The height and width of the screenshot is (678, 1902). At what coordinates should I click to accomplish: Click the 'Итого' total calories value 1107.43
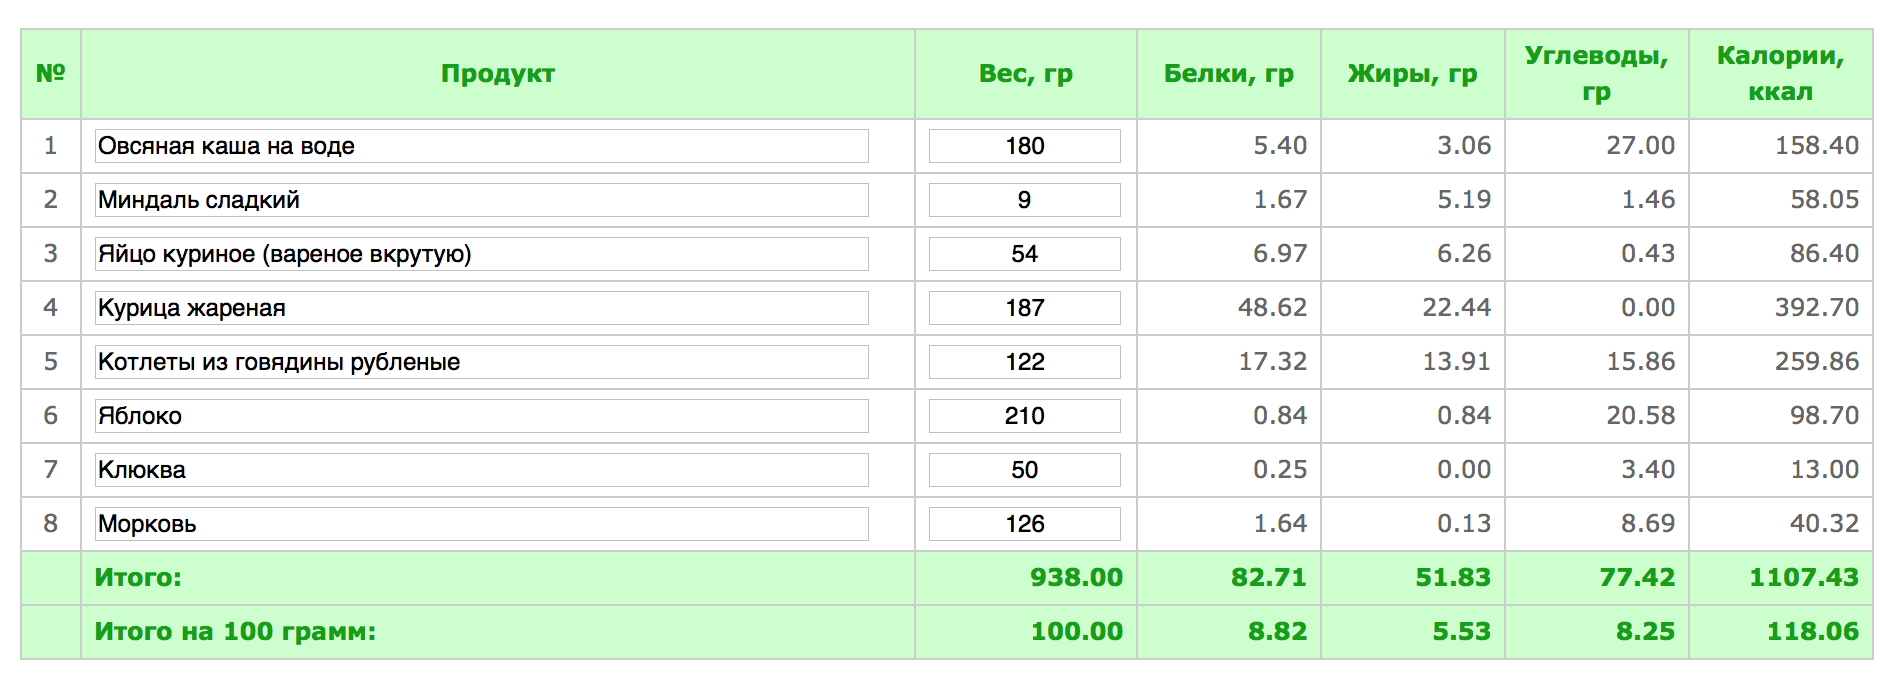tap(1803, 578)
